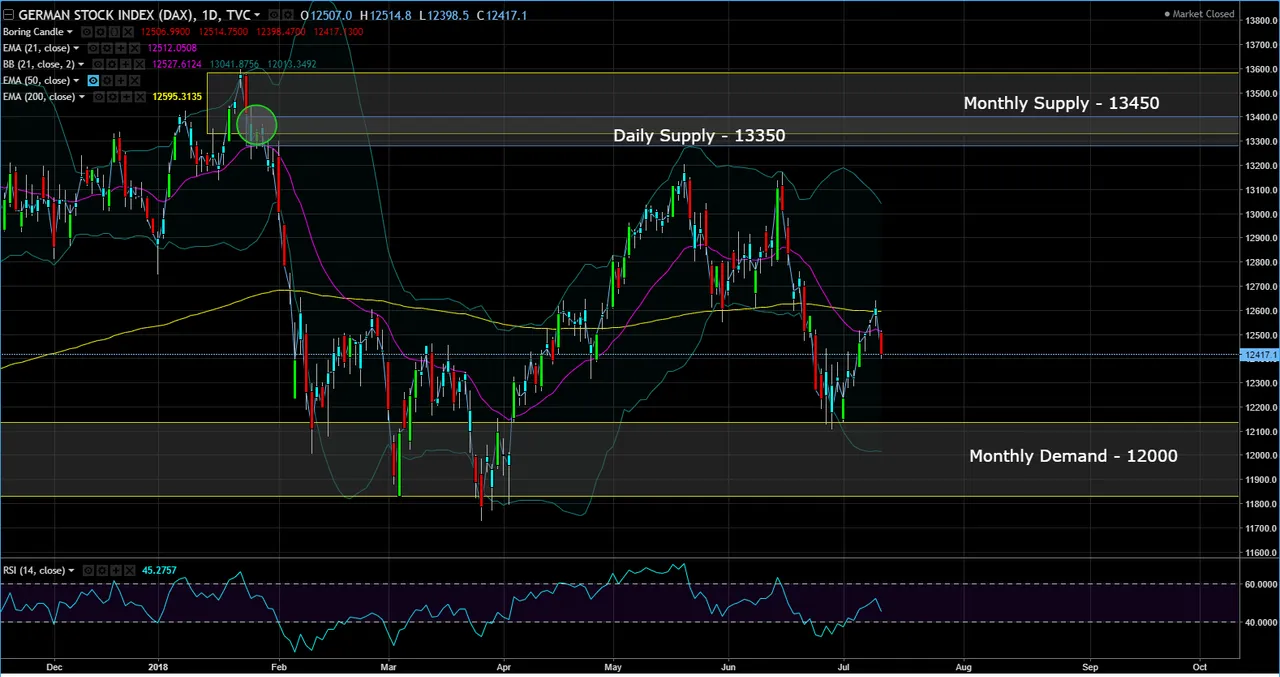The width and height of the screenshot is (1280, 677).
Task: Open RSI (14, close) settings gear
Action: point(102,570)
